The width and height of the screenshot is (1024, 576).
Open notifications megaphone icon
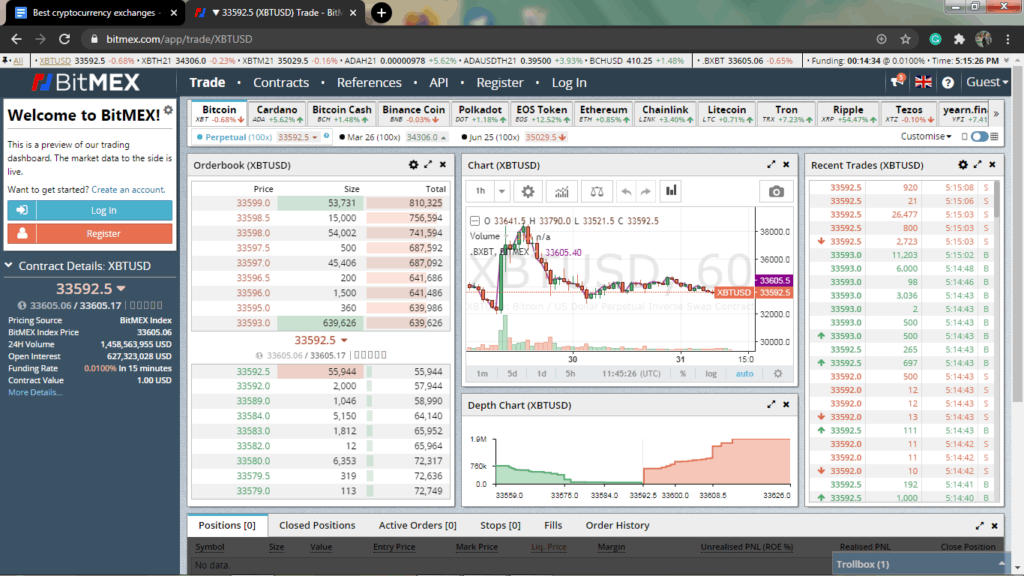[897, 82]
